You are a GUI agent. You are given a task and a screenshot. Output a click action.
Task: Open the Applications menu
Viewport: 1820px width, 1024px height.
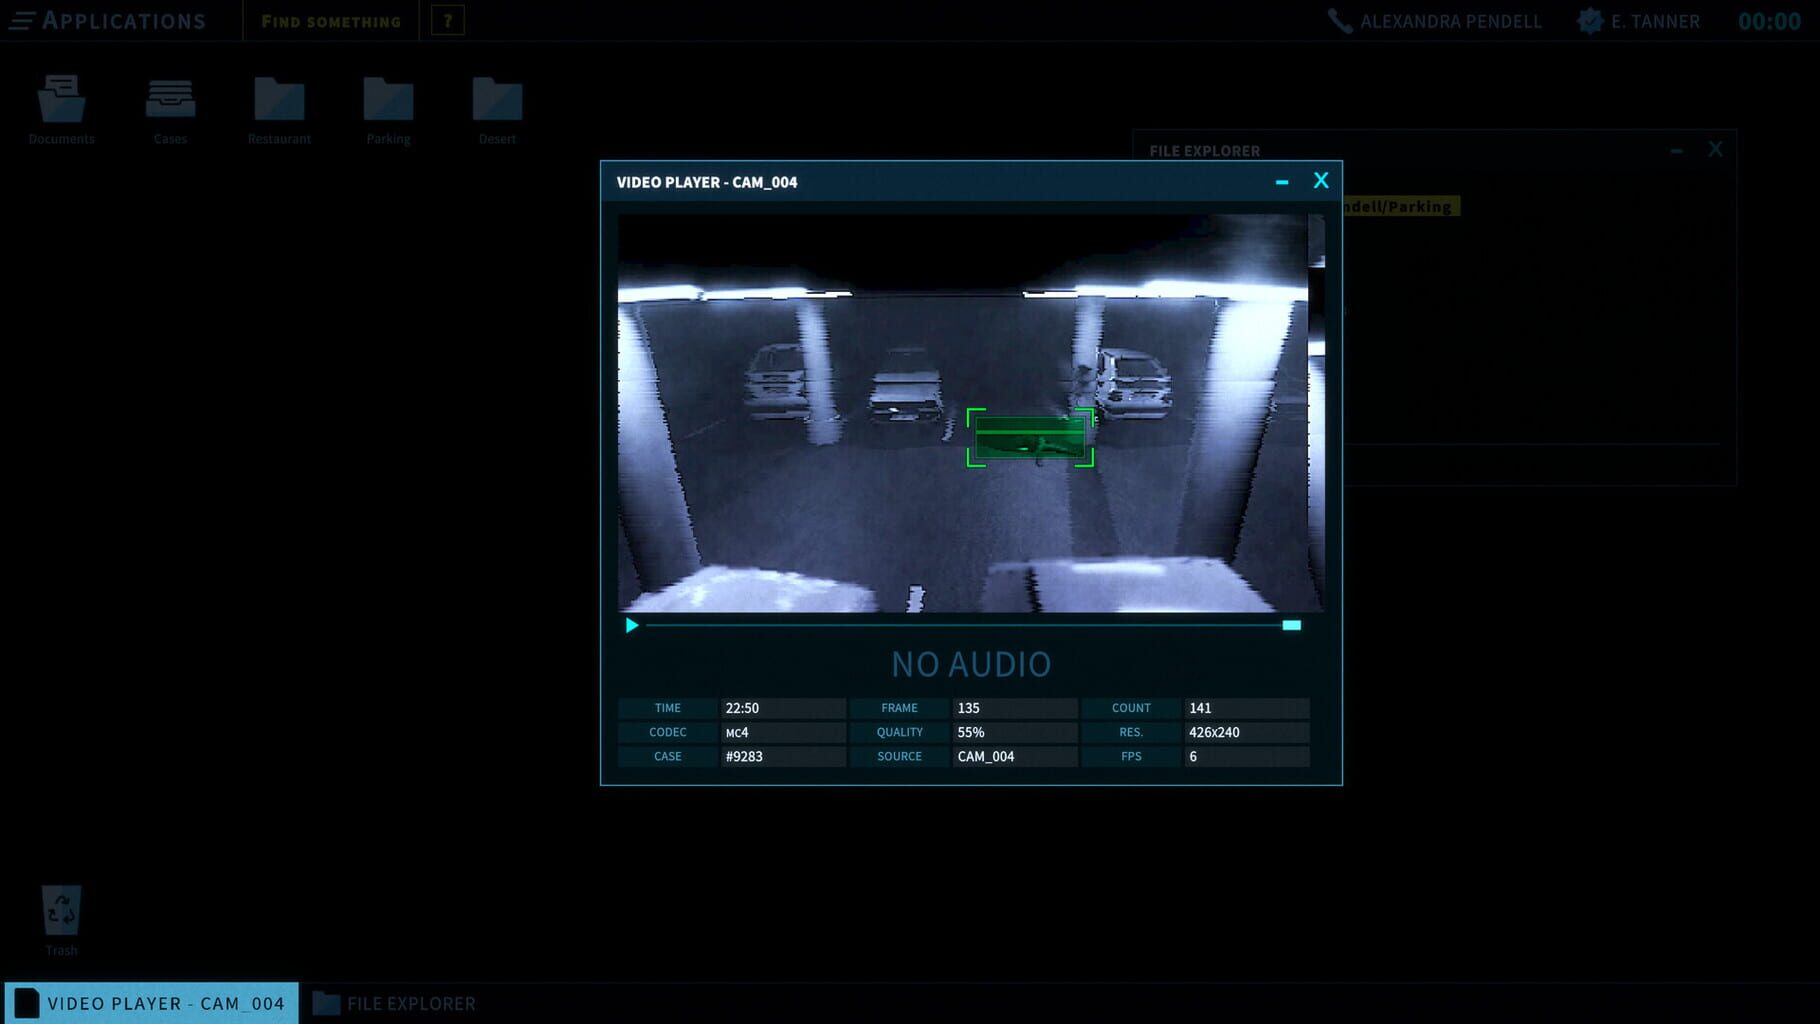[x=123, y=19]
